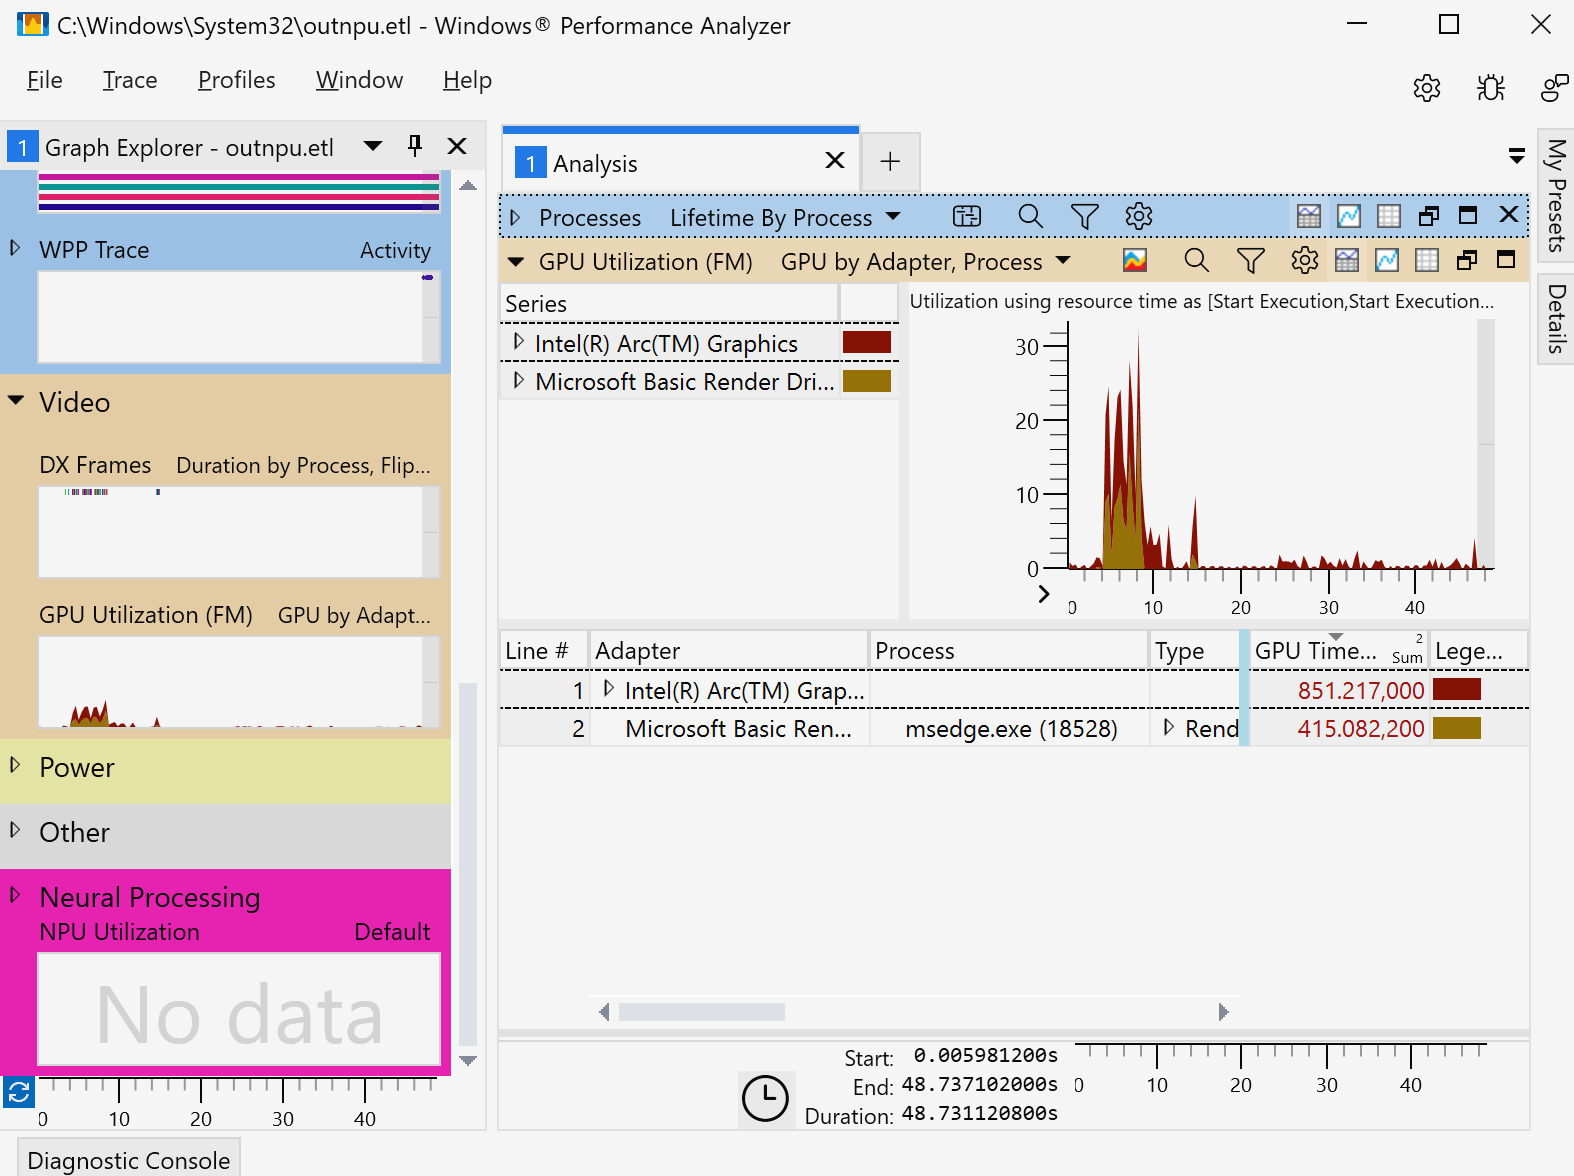The width and height of the screenshot is (1574, 1176).
Task: Click the Microsoft Basic Render Driver color swatch
Action: click(x=866, y=381)
